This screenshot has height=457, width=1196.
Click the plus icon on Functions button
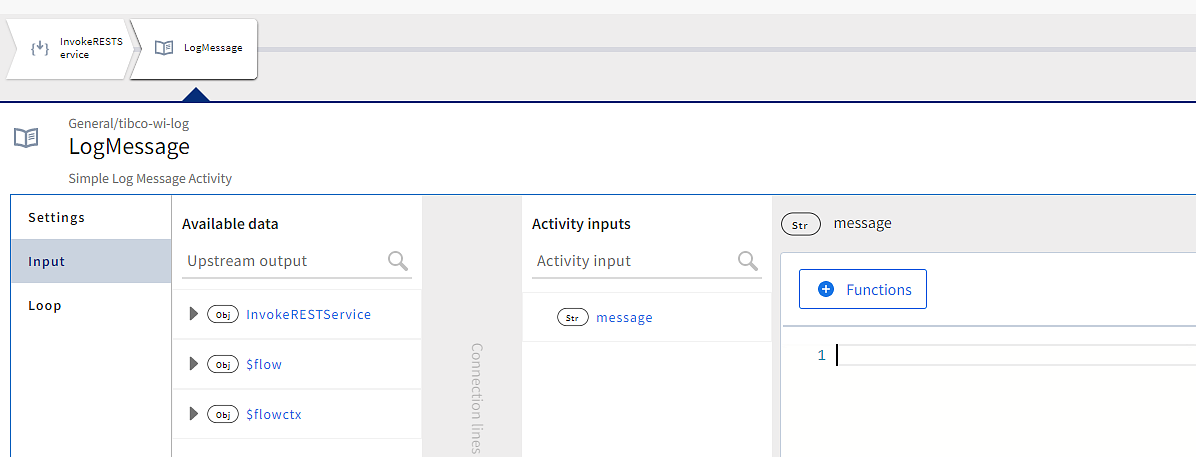click(x=826, y=289)
